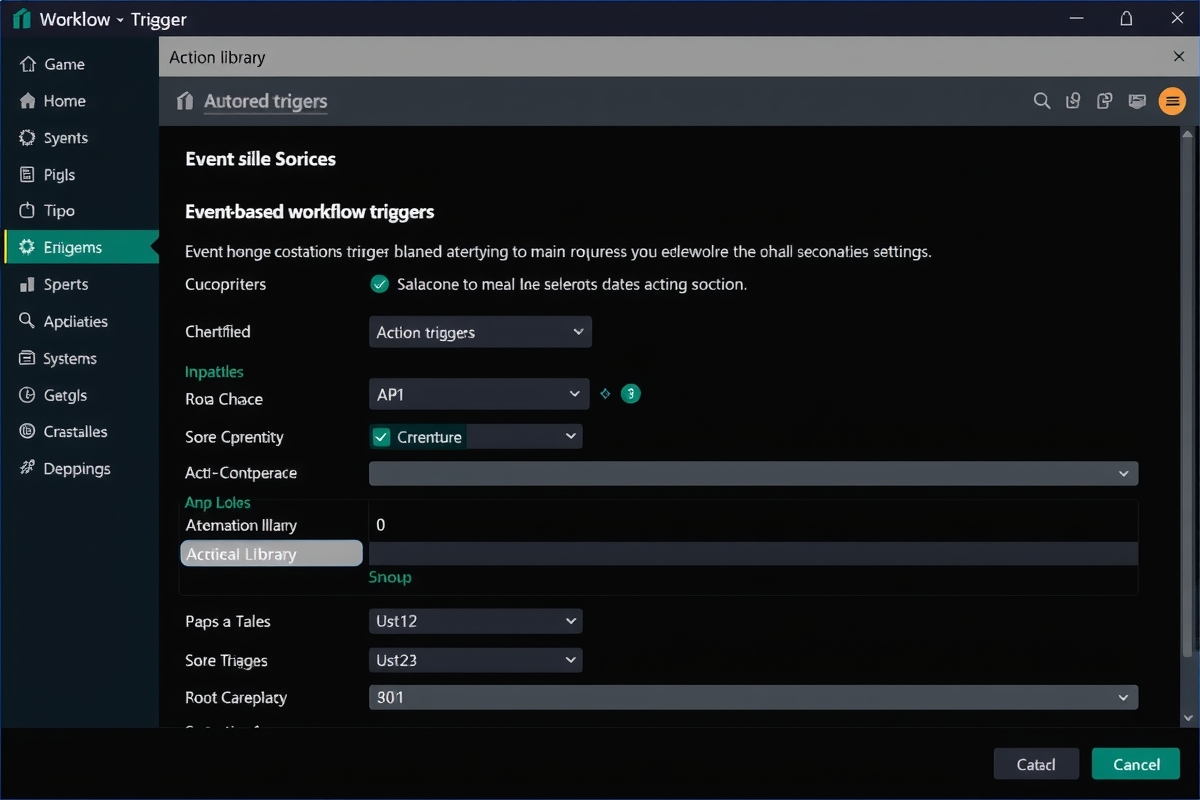Click the scrollbar down arrow
1200x800 pixels.
tap(1188, 717)
